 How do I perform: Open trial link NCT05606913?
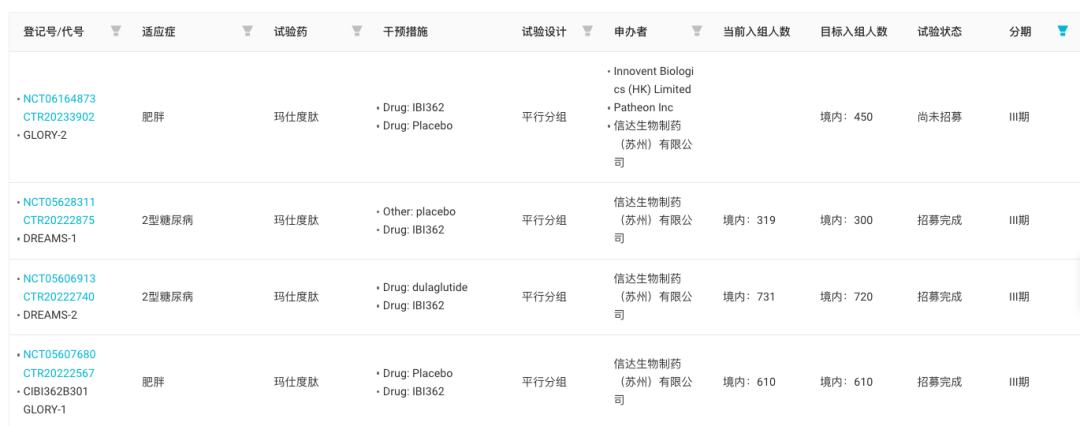59,278
